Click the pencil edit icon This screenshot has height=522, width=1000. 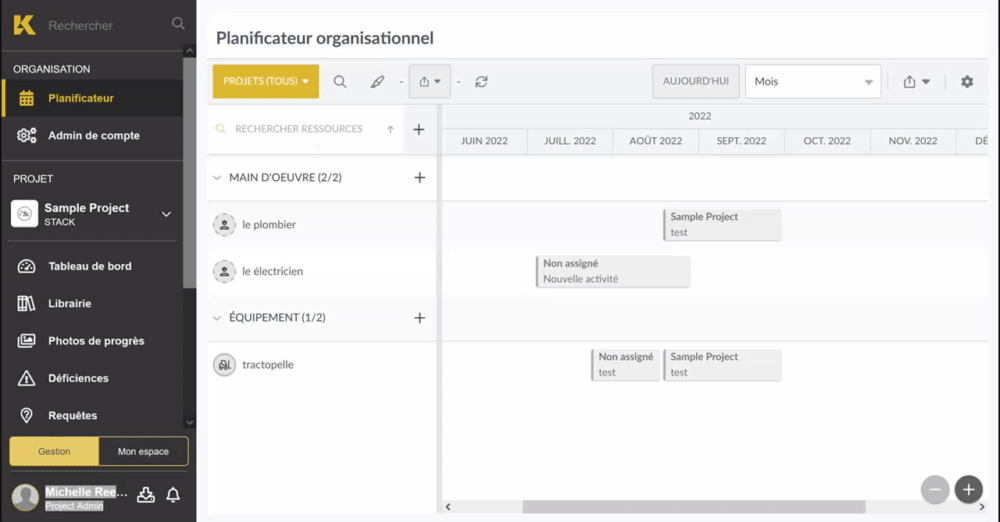point(378,82)
